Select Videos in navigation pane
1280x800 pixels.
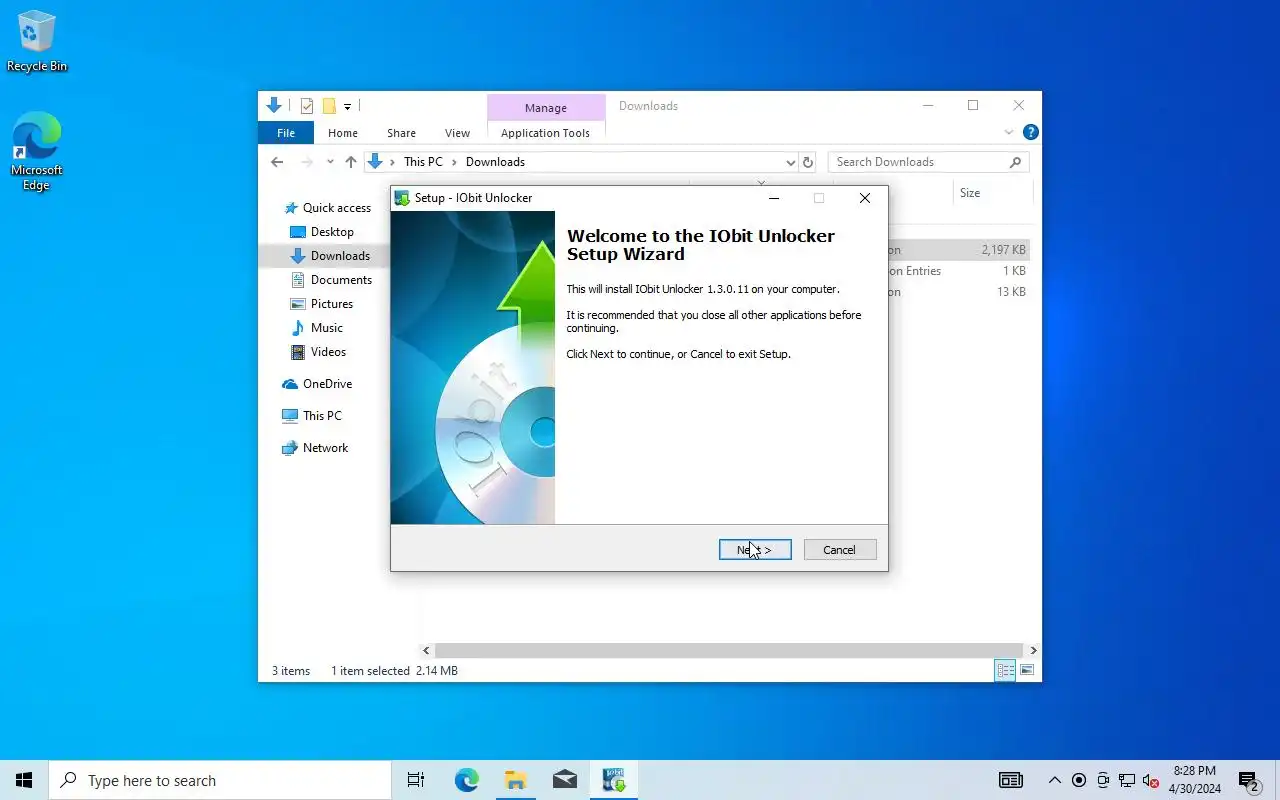click(x=328, y=352)
